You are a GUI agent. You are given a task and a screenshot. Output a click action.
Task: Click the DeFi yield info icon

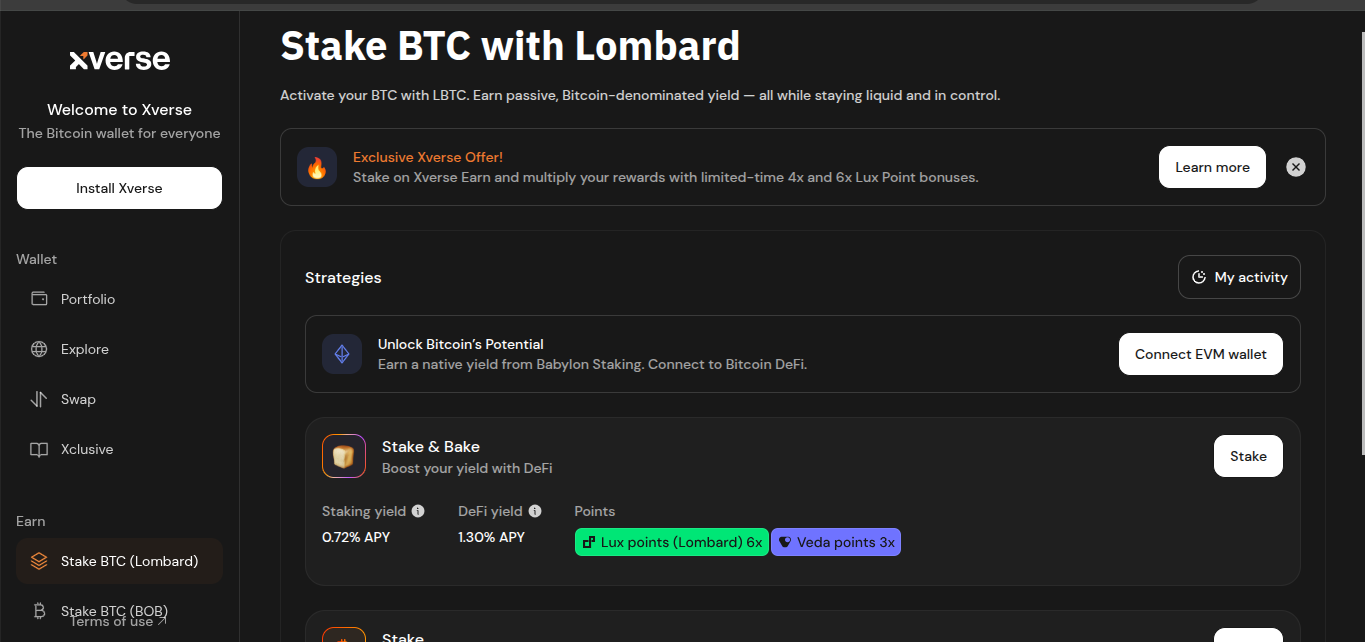pyautogui.click(x=535, y=511)
